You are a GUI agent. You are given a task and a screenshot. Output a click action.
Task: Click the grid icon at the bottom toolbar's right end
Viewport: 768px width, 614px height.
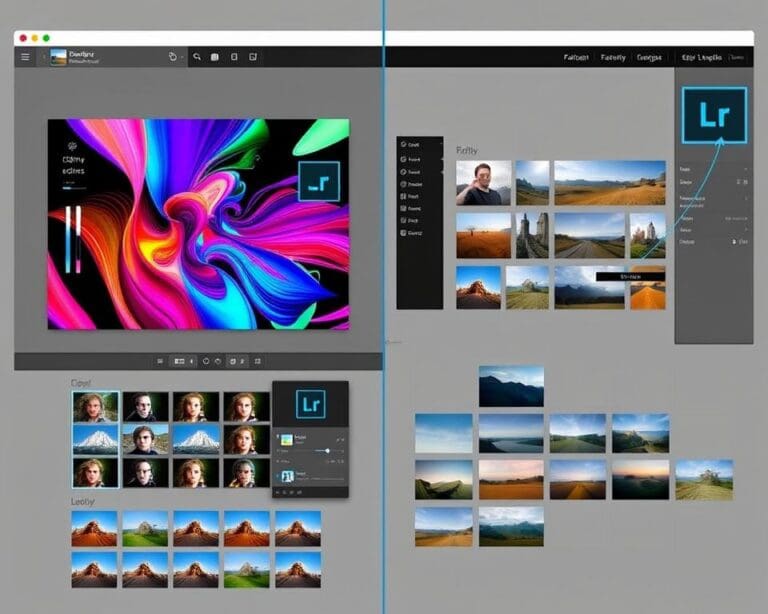(257, 361)
